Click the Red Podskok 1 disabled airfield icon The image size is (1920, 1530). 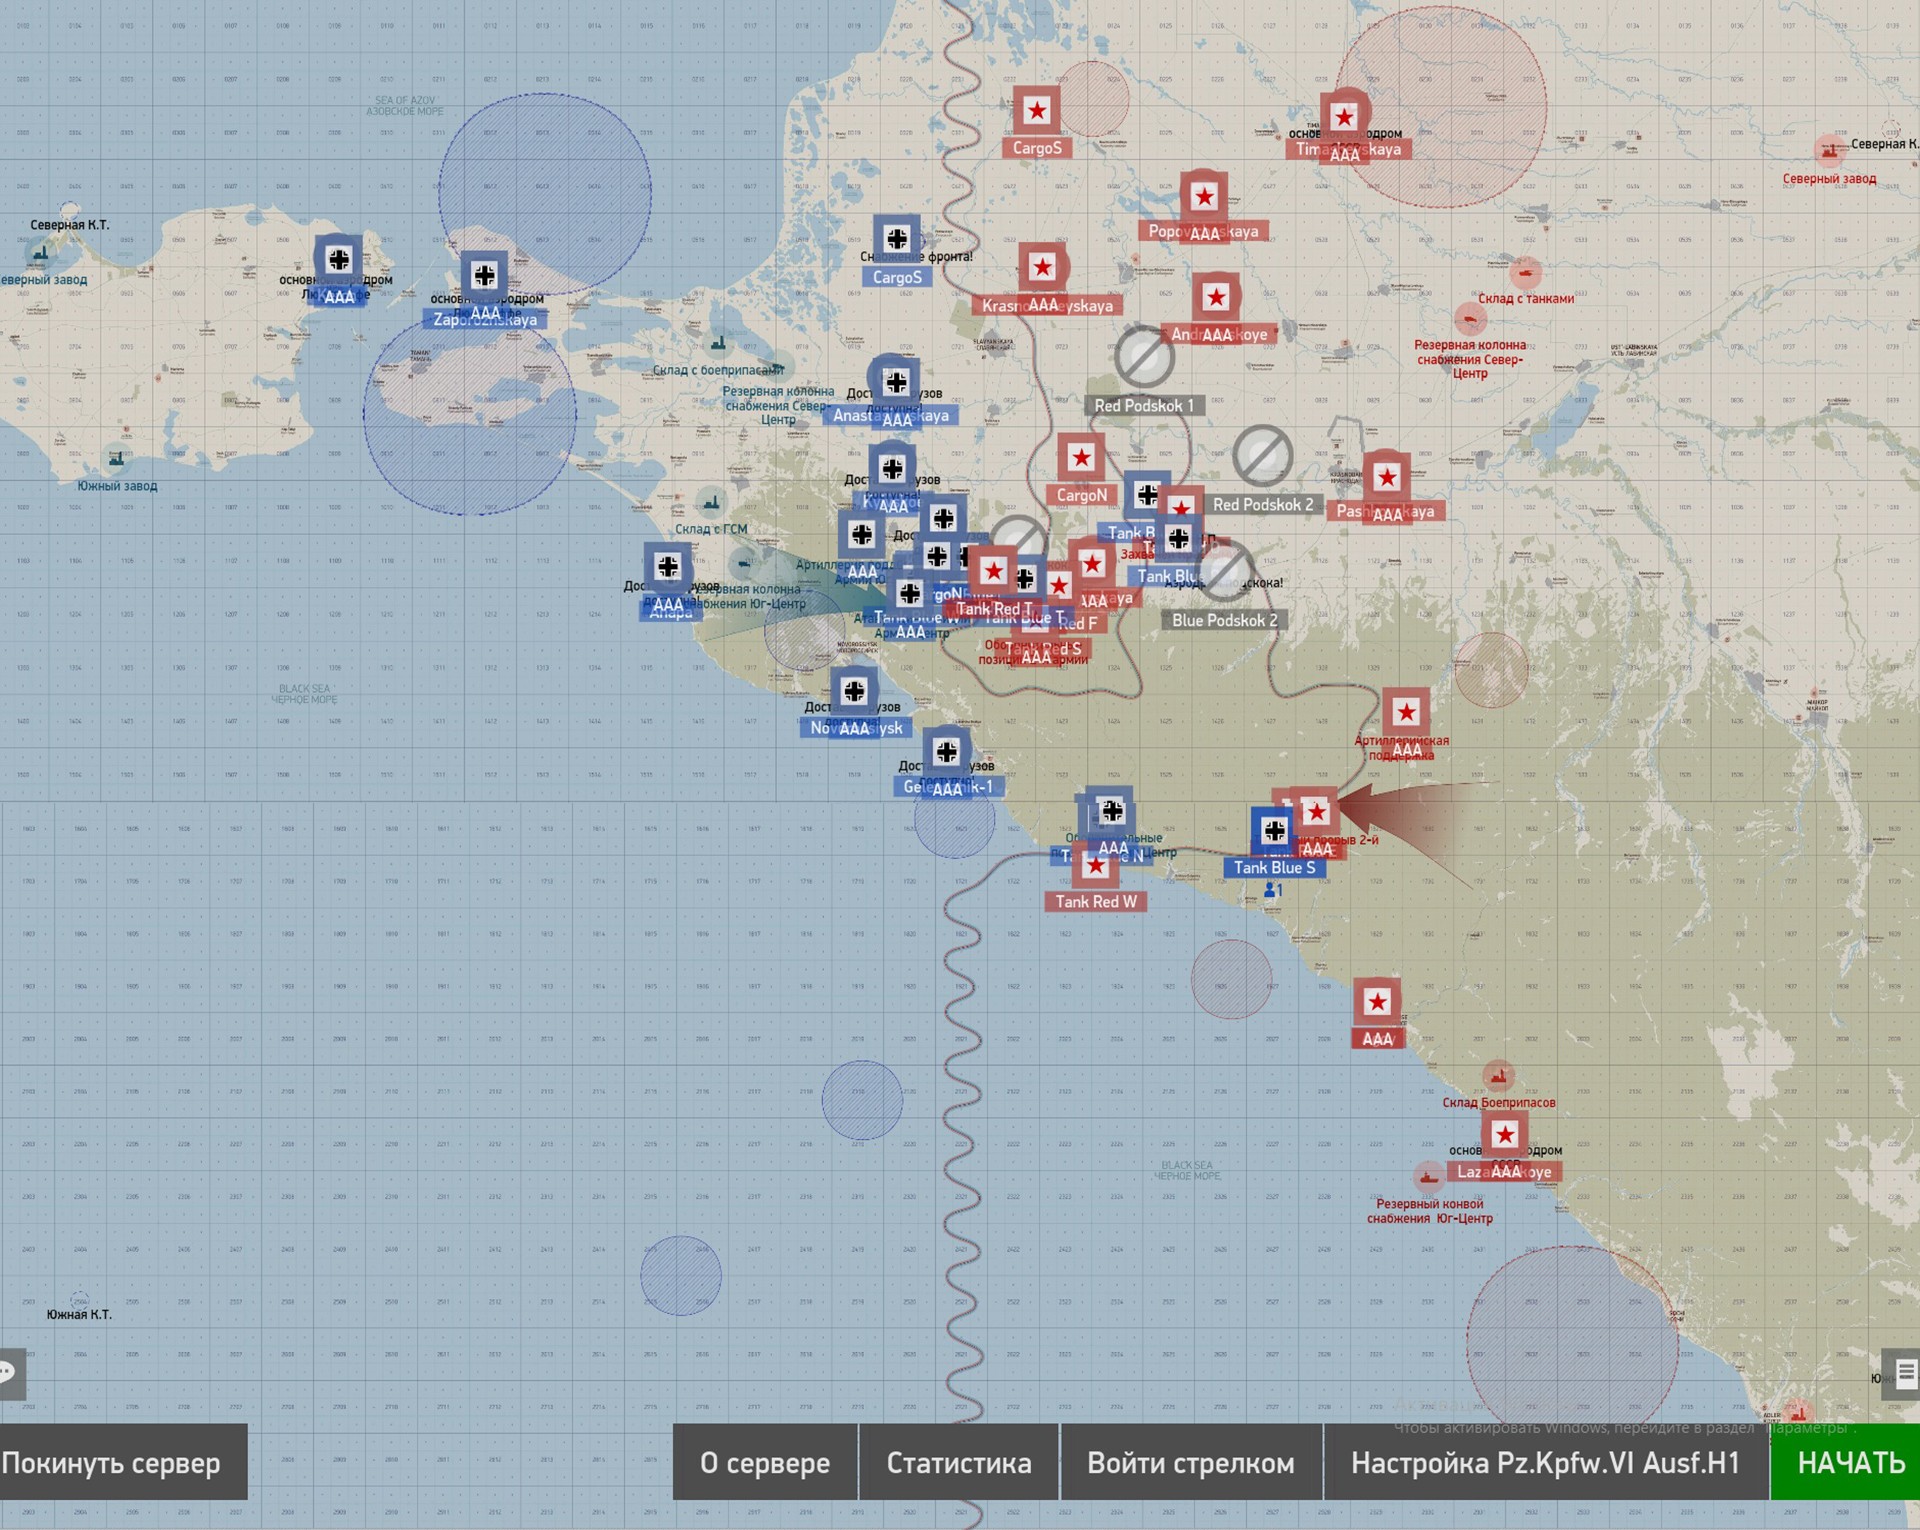[x=1144, y=357]
